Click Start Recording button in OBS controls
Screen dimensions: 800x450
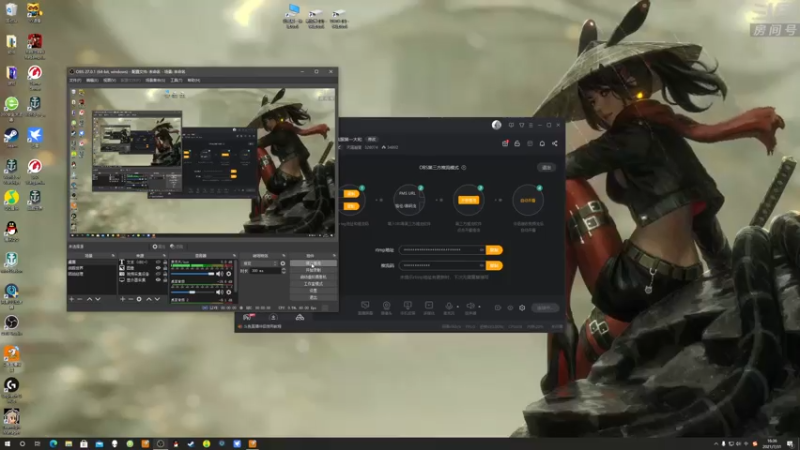(x=313, y=270)
